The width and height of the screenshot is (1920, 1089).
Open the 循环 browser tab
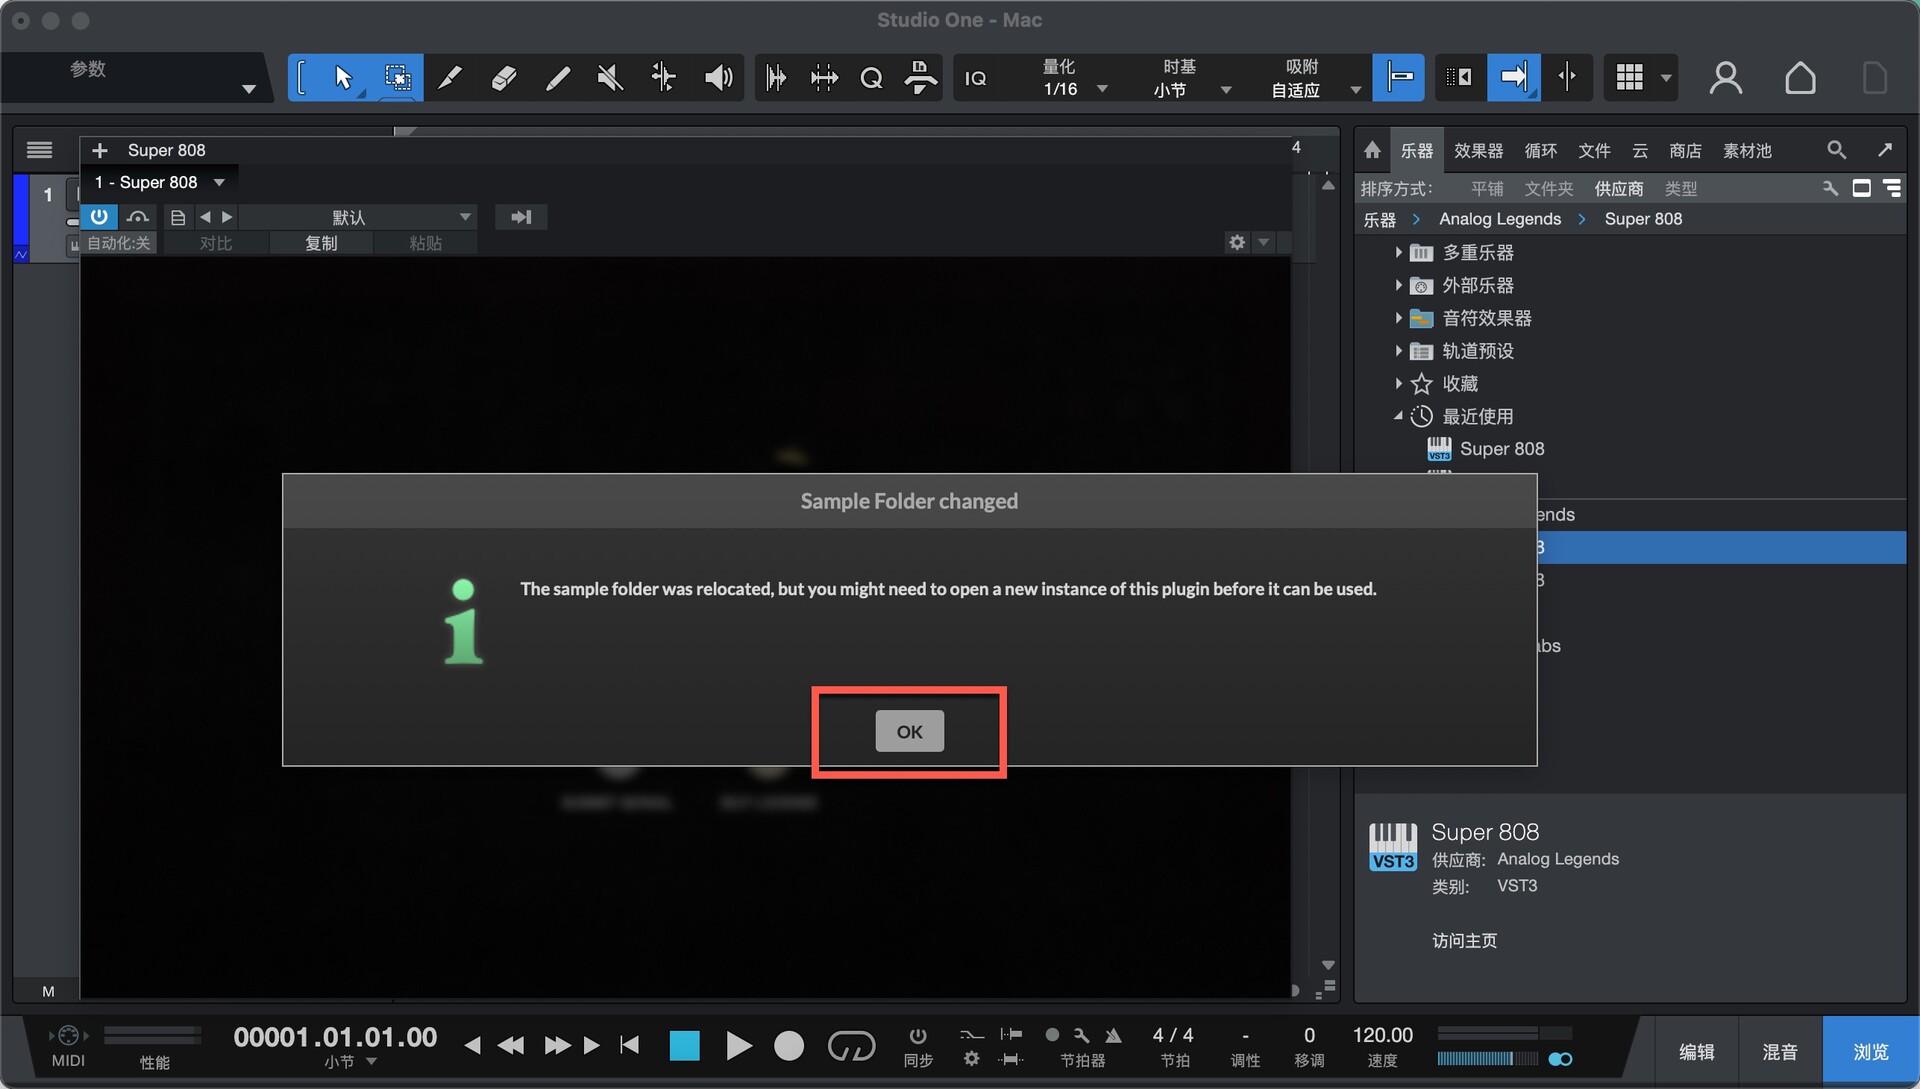tap(1540, 150)
